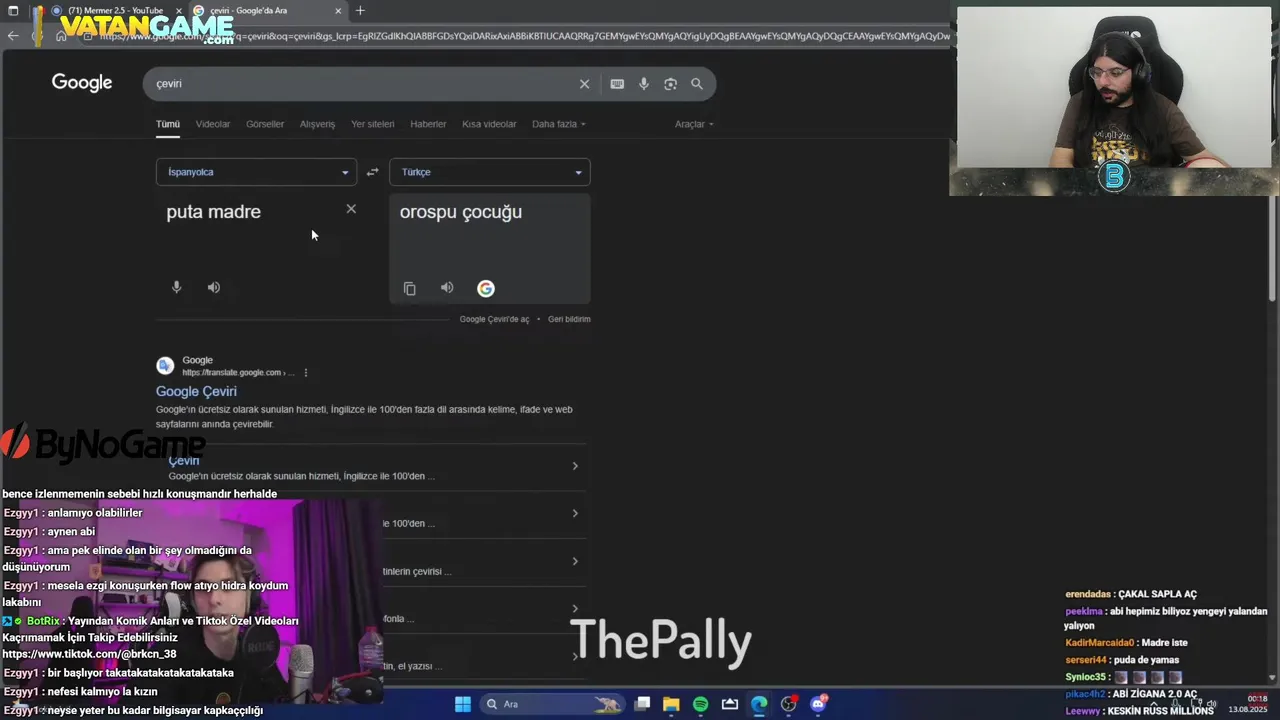Switch to the Tümü results tab
Image resolution: width=1280 pixels, height=720 pixels.
tap(167, 124)
